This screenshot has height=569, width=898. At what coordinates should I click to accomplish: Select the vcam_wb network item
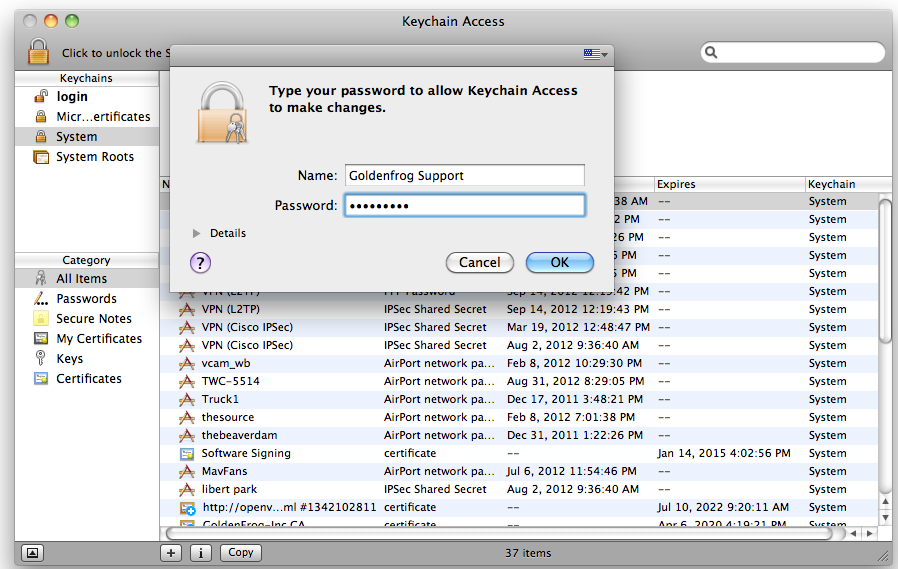(519, 363)
